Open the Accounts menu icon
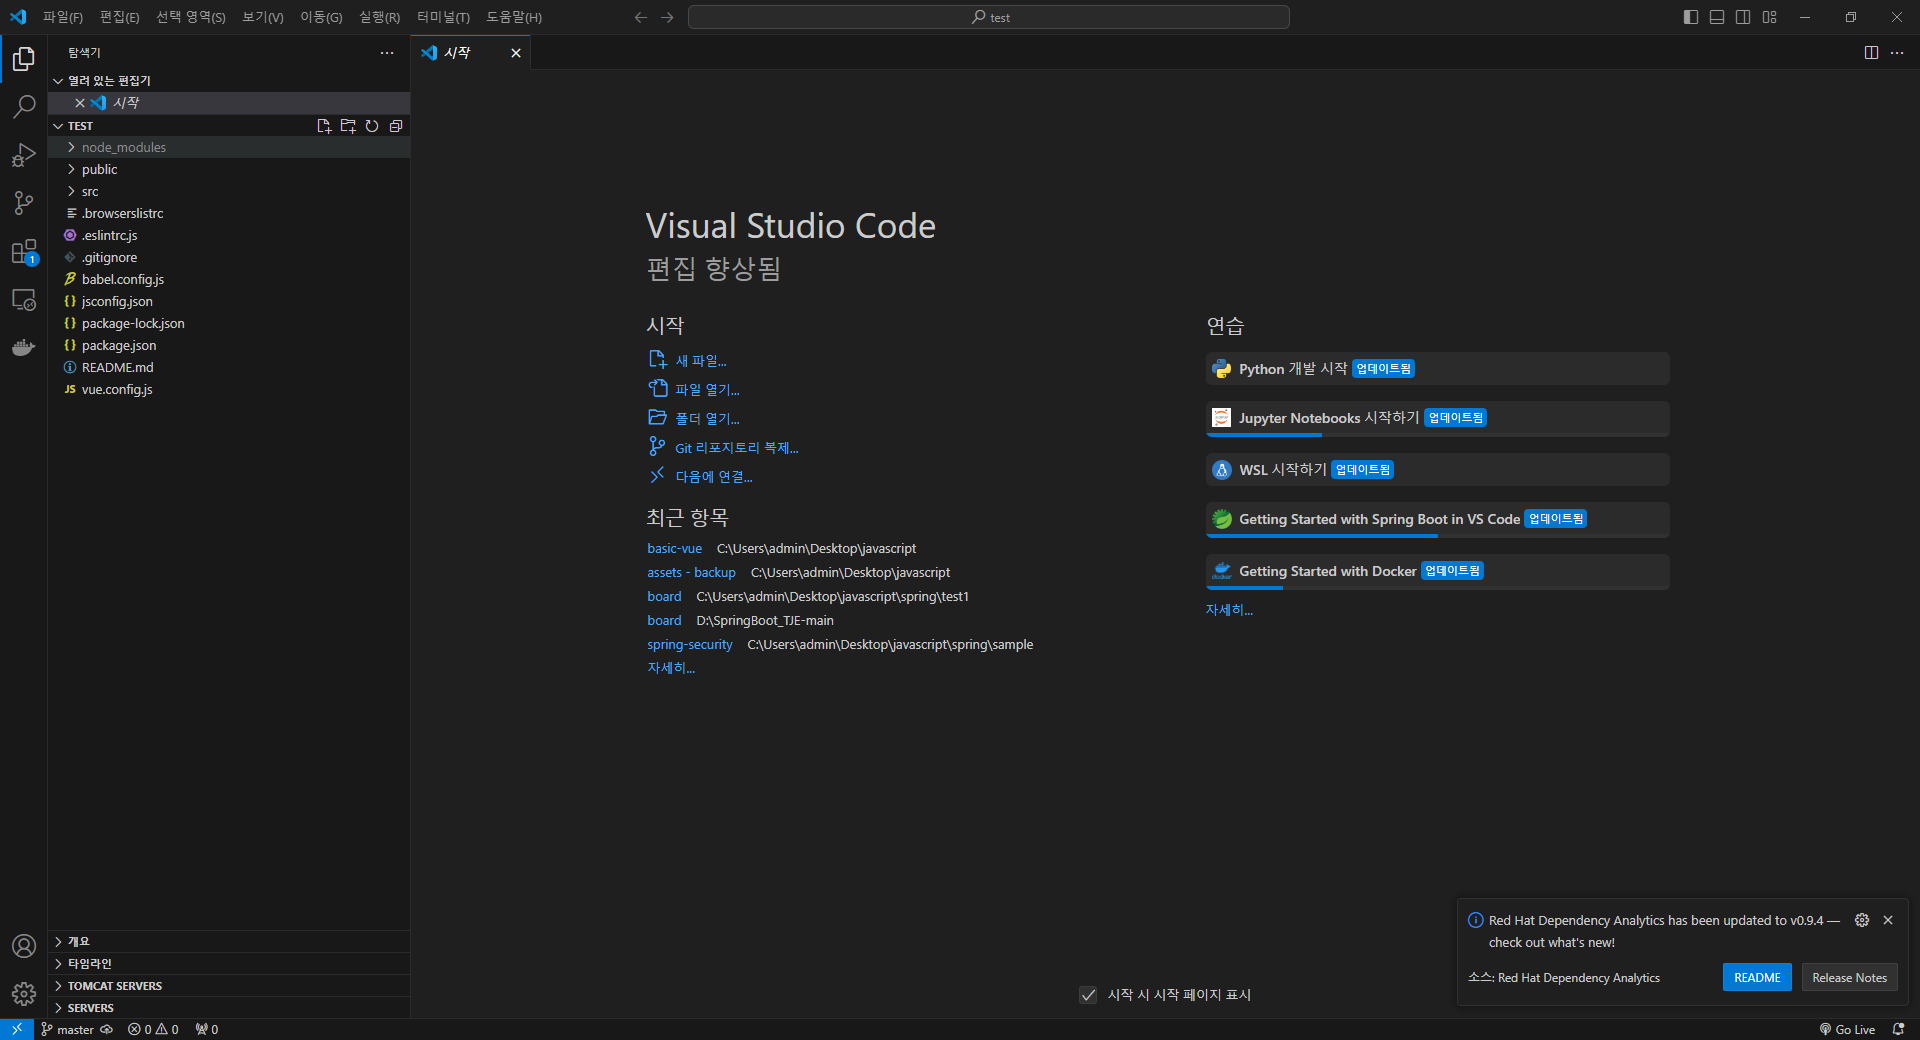Viewport: 1920px width, 1040px height. point(24,946)
